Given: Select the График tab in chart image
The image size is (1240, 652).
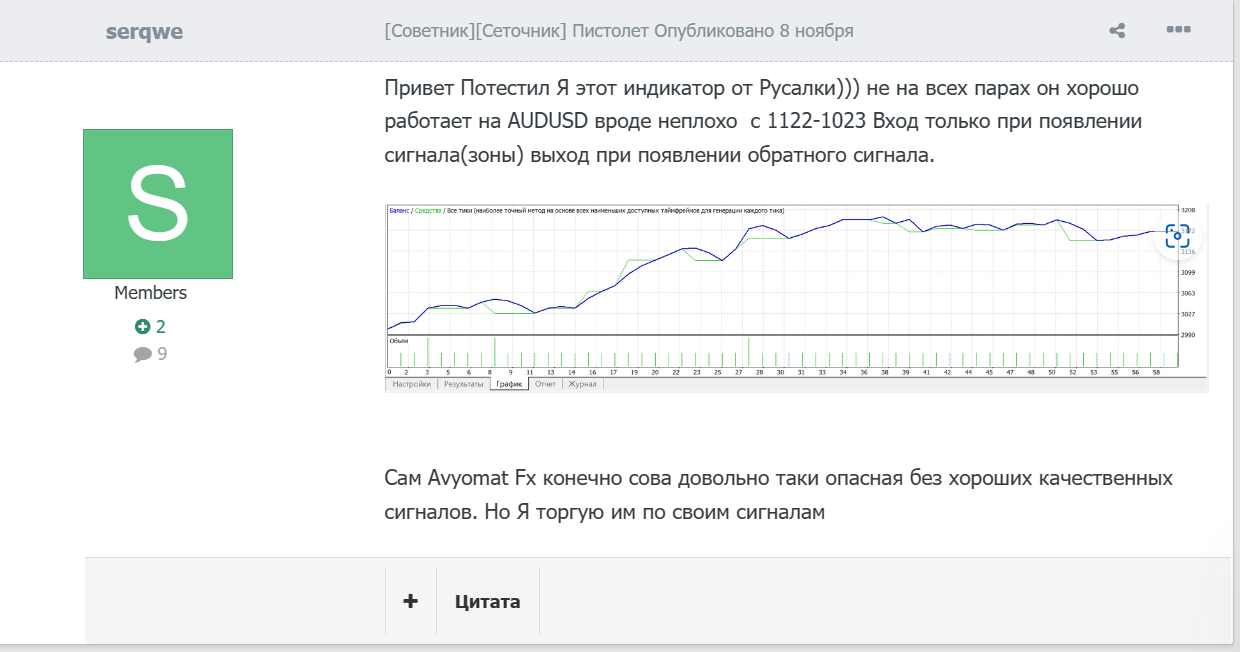Looking at the screenshot, I should pyautogui.click(x=510, y=384).
